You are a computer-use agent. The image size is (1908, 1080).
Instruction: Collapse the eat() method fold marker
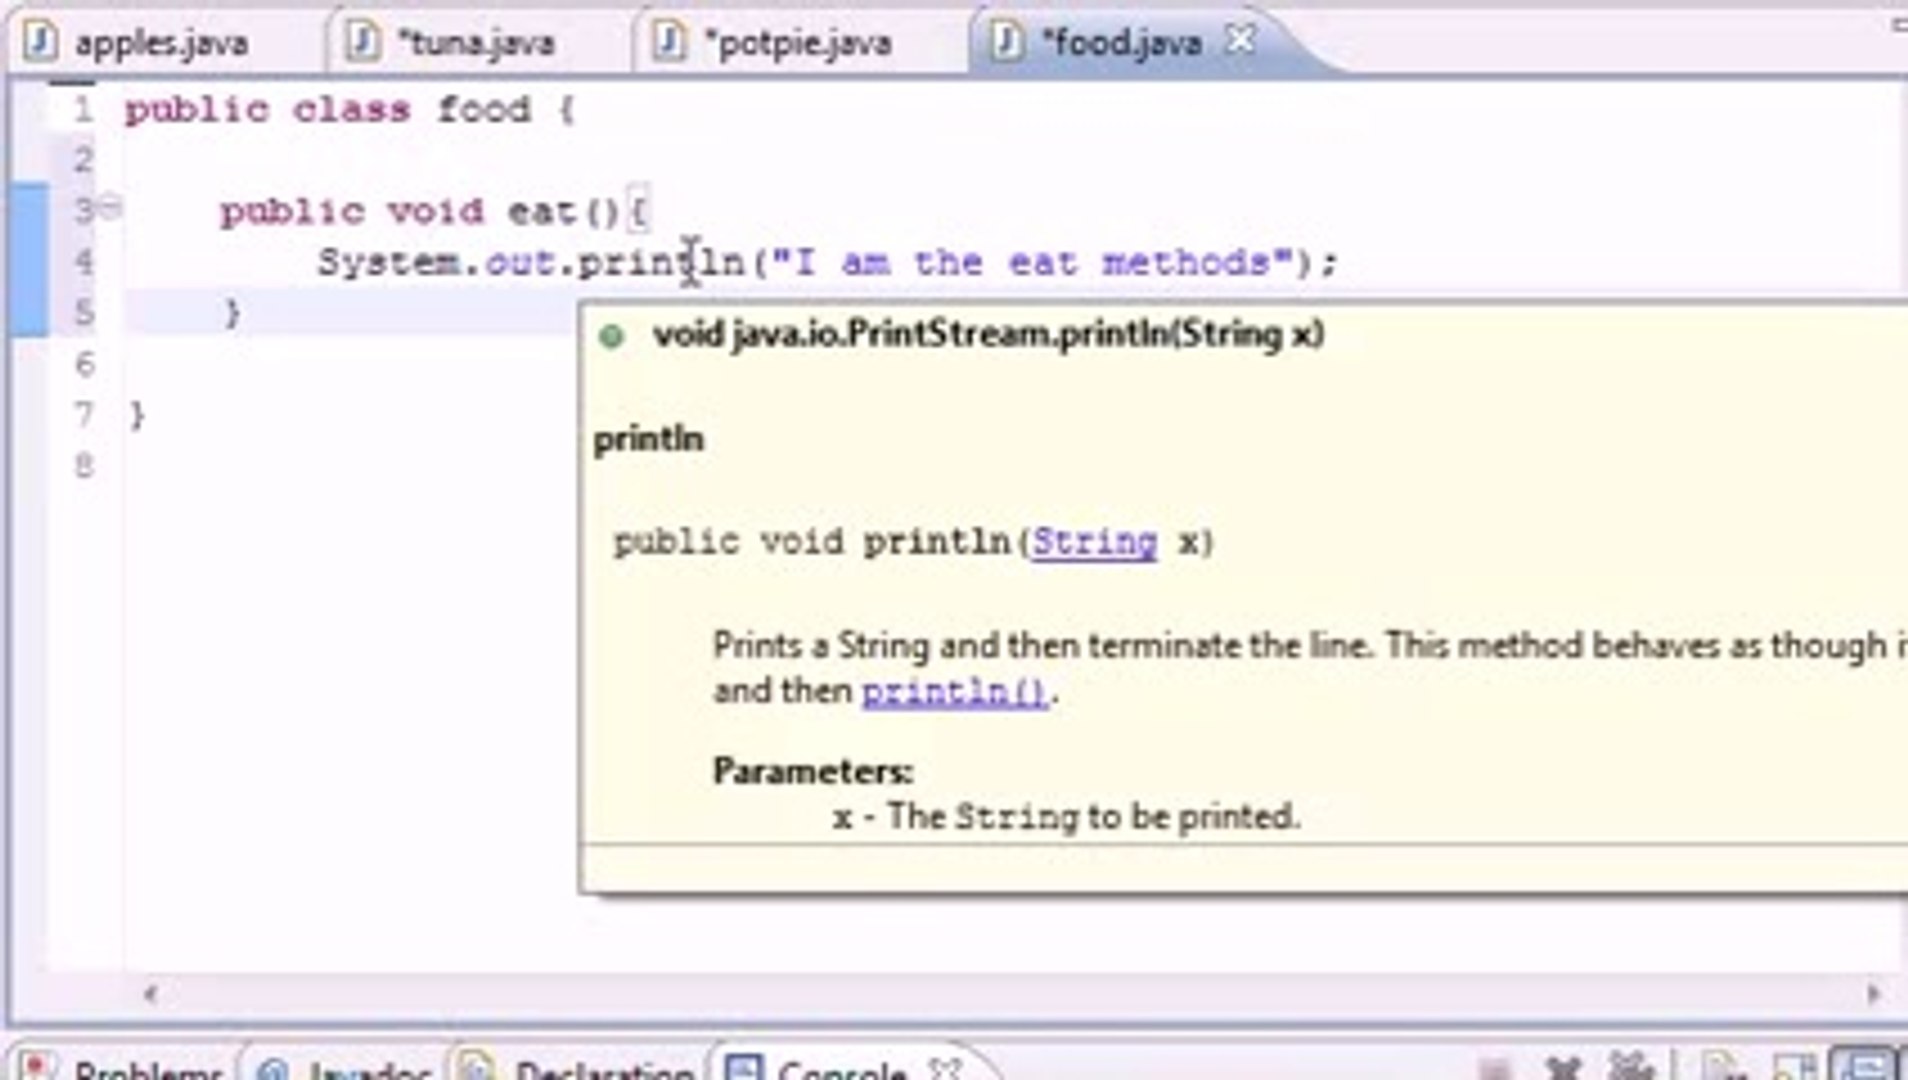point(110,205)
